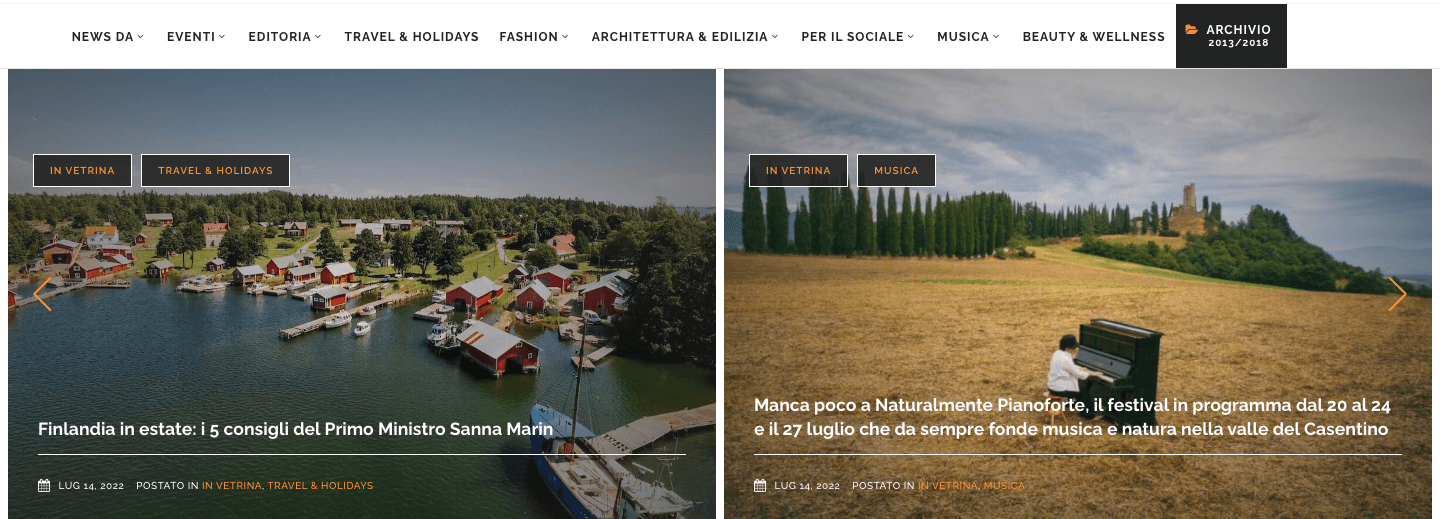Open the Musica navigation dropdown
This screenshot has width=1440, height=519.
pyautogui.click(x=968, y=37)
